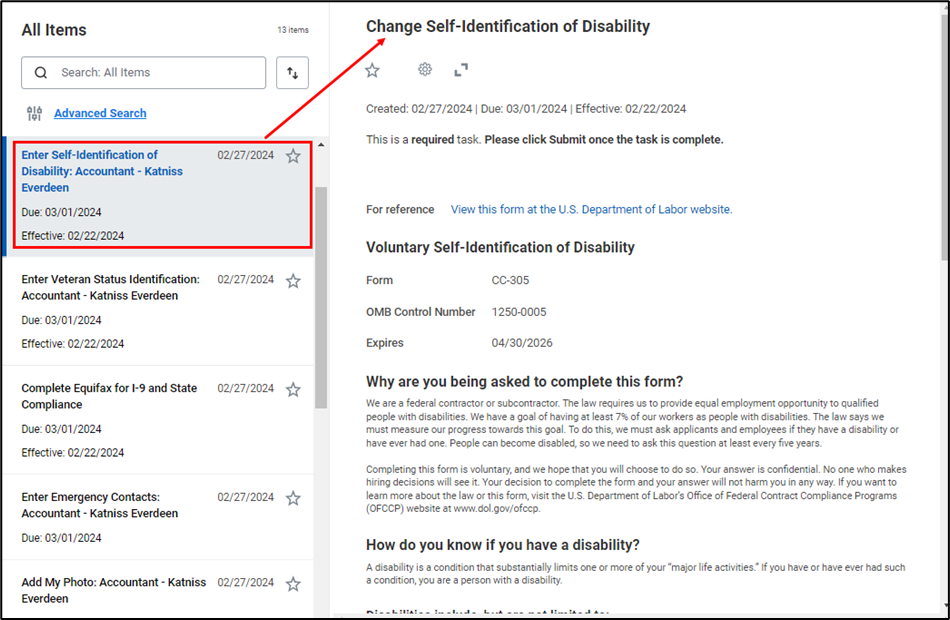View form at U.S. Department of Labor website
This screenshot has width=950, height=620.
(591, 210)
